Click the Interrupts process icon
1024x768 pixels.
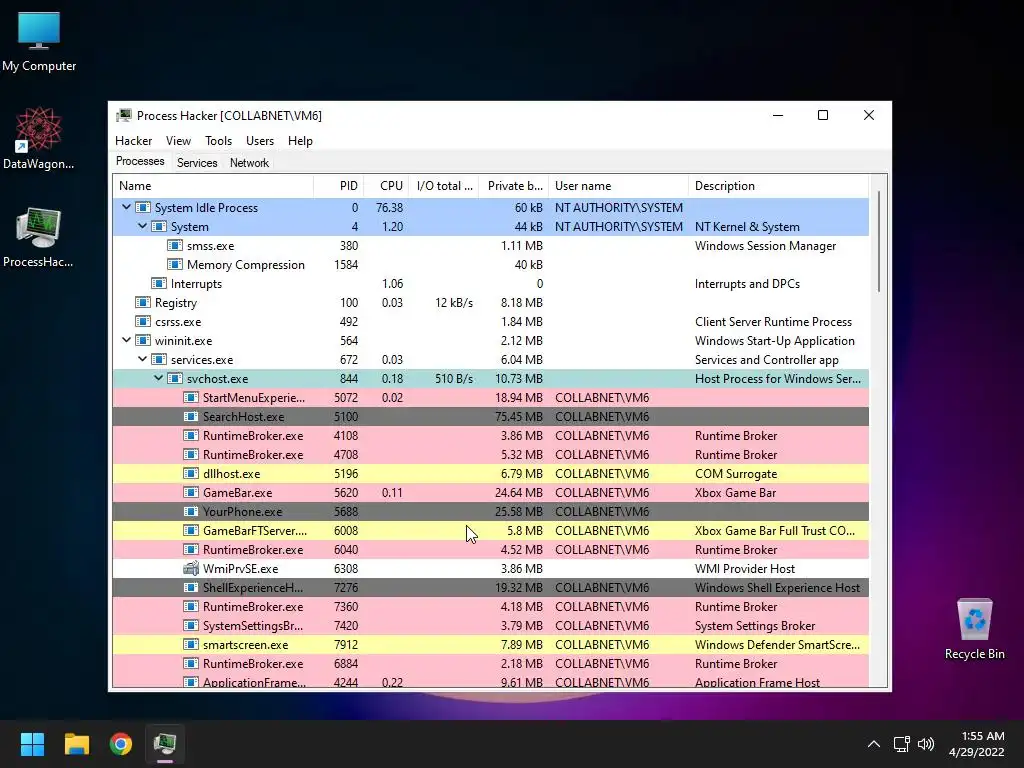pos(159,283)
